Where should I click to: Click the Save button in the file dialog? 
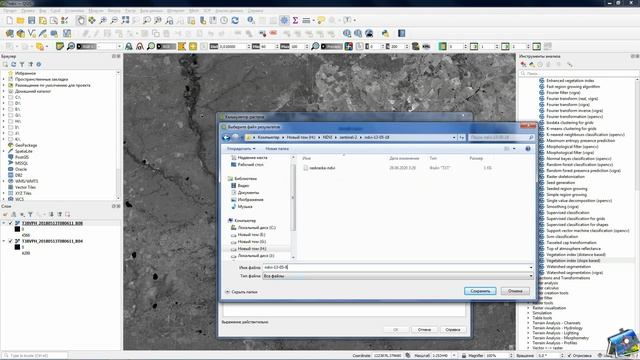point(480,291)
